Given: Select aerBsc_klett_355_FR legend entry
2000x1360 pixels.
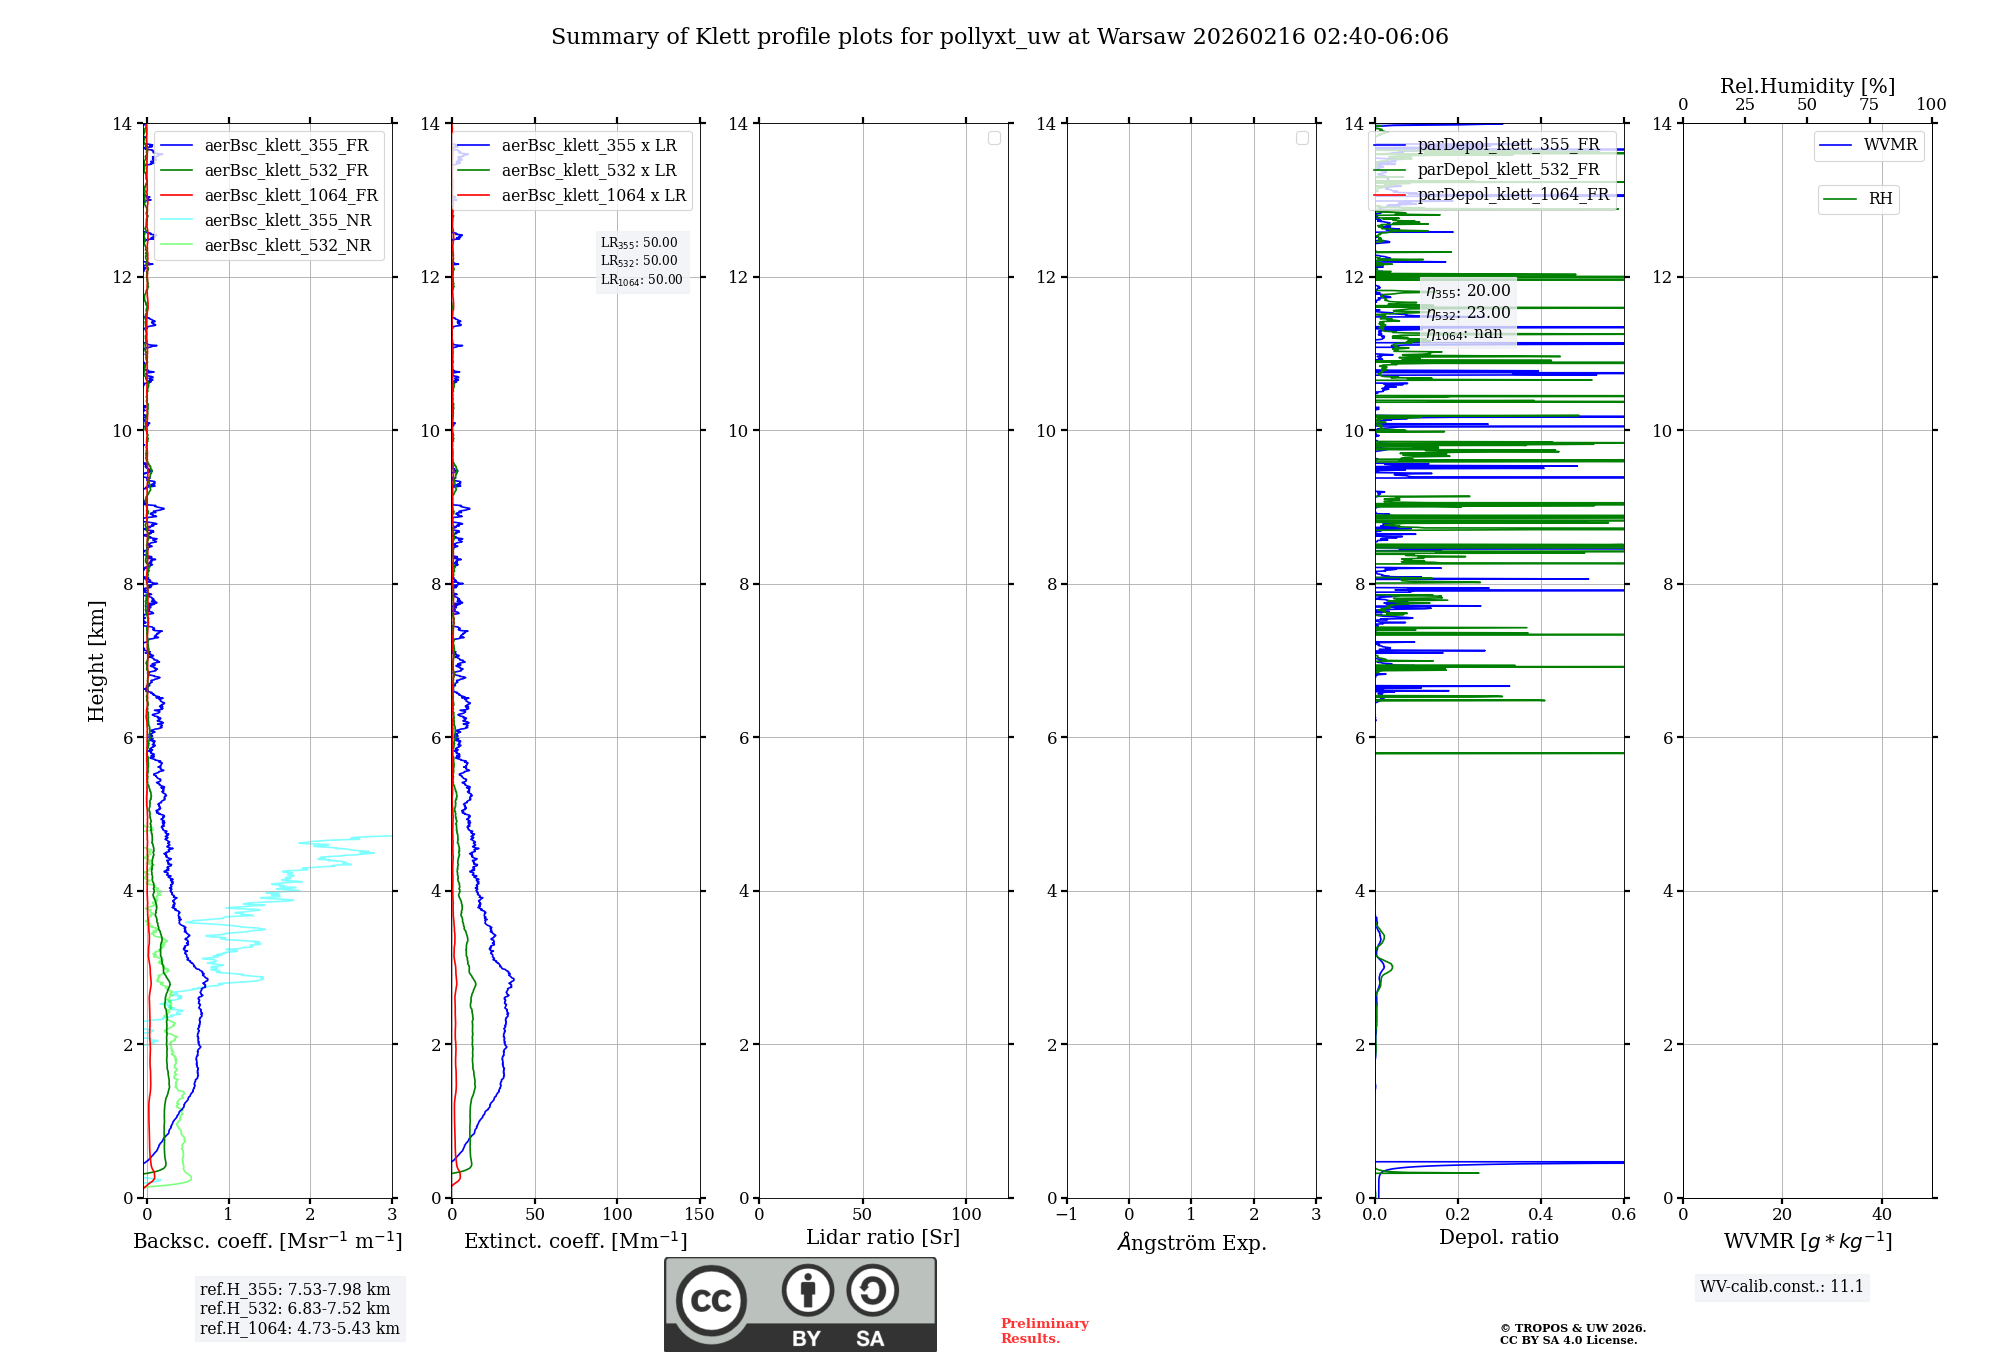Looking at the screenshot, I should [285, 146].
